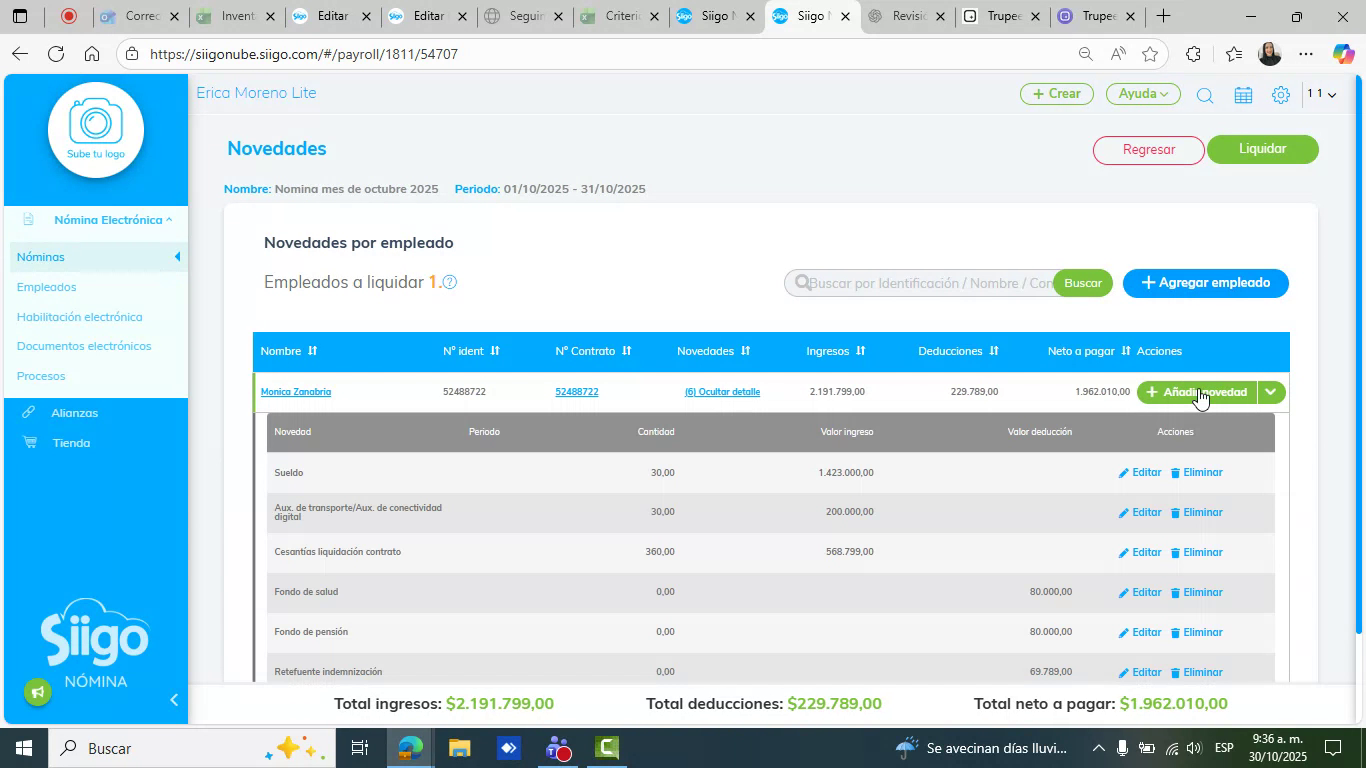The image size is (1366, 768).
Task: Open Documentos electrónicos in sidebar
Action: coord(84,346)
